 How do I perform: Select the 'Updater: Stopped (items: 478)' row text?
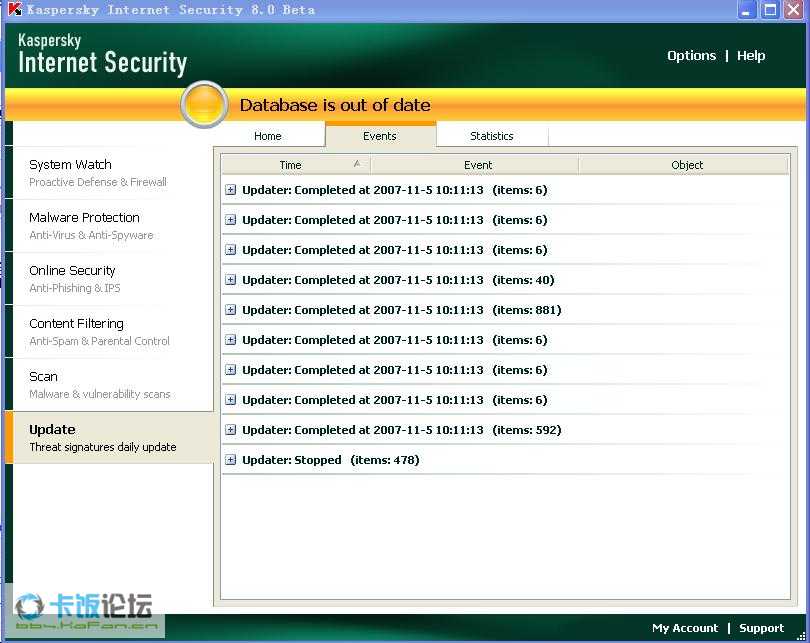click(331, 460)
